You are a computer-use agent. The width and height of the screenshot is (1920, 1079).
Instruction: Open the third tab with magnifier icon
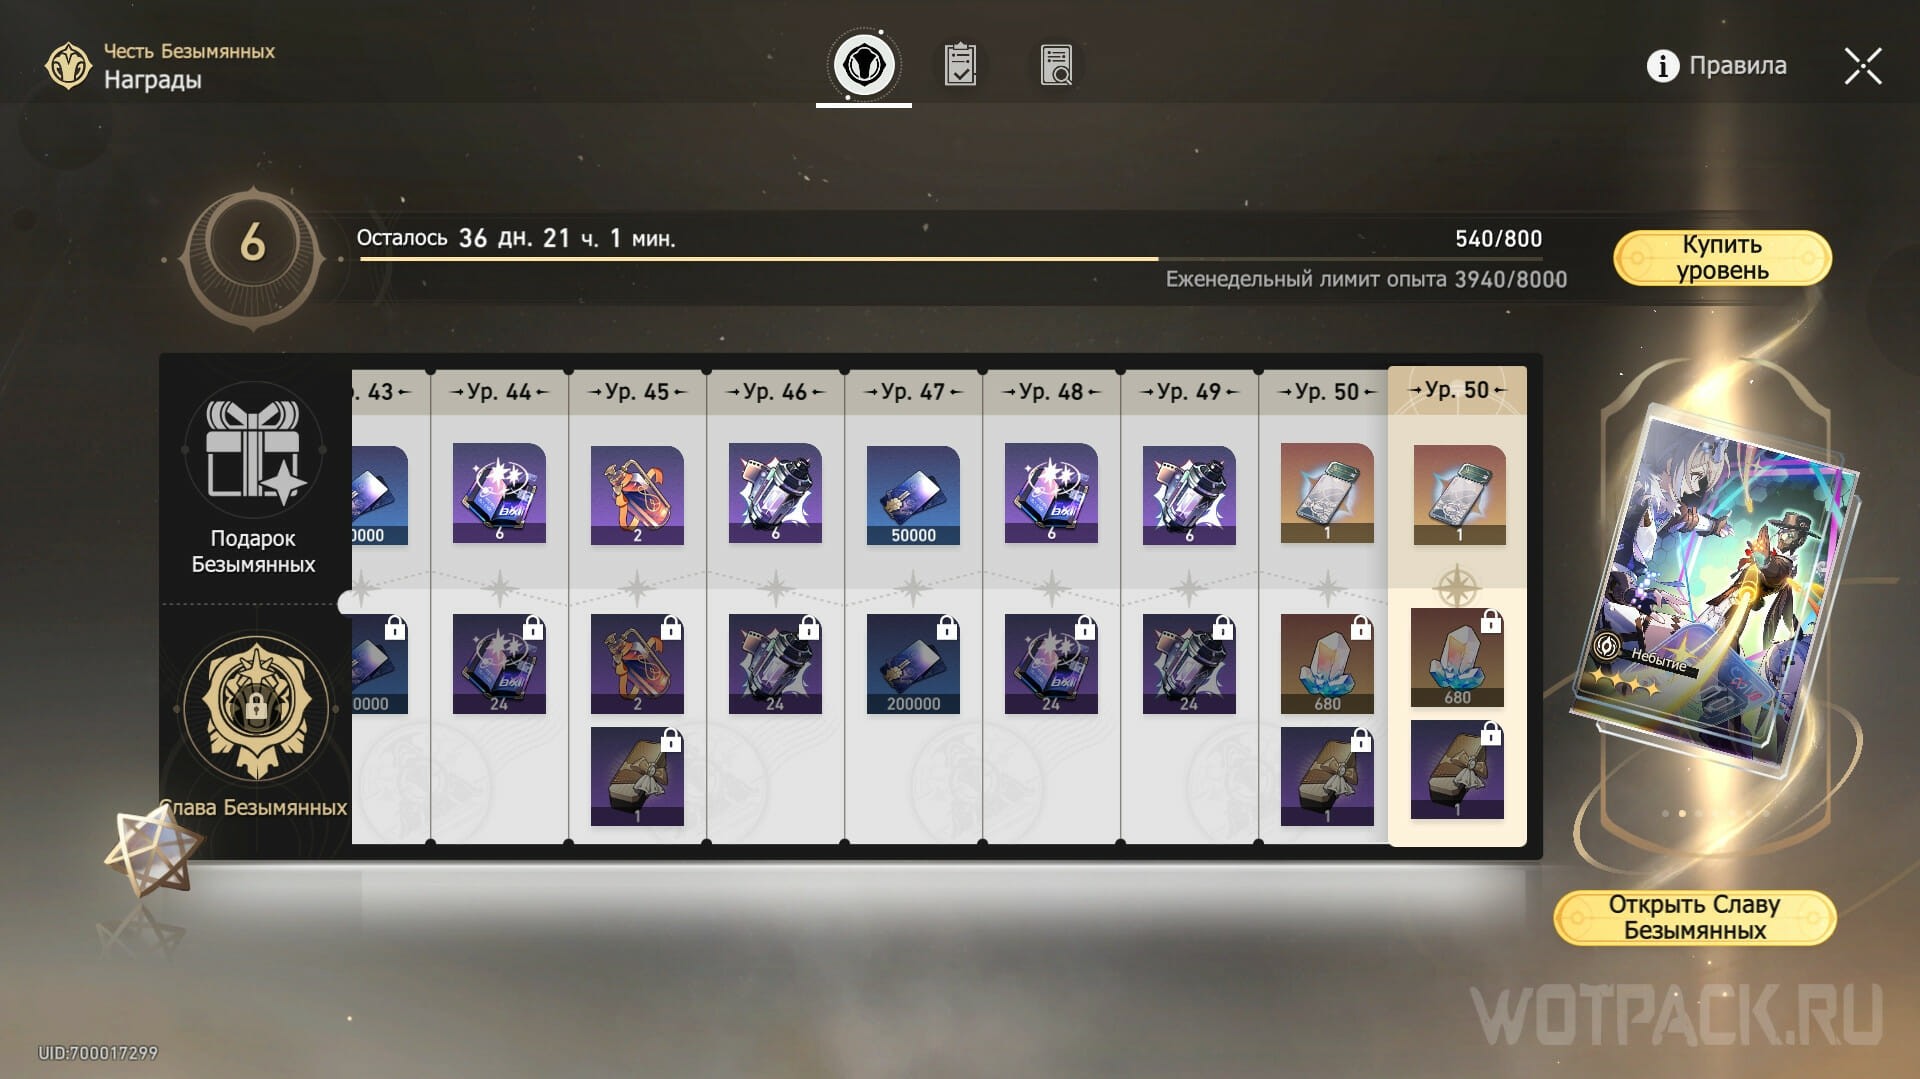tap(1056, 65)
